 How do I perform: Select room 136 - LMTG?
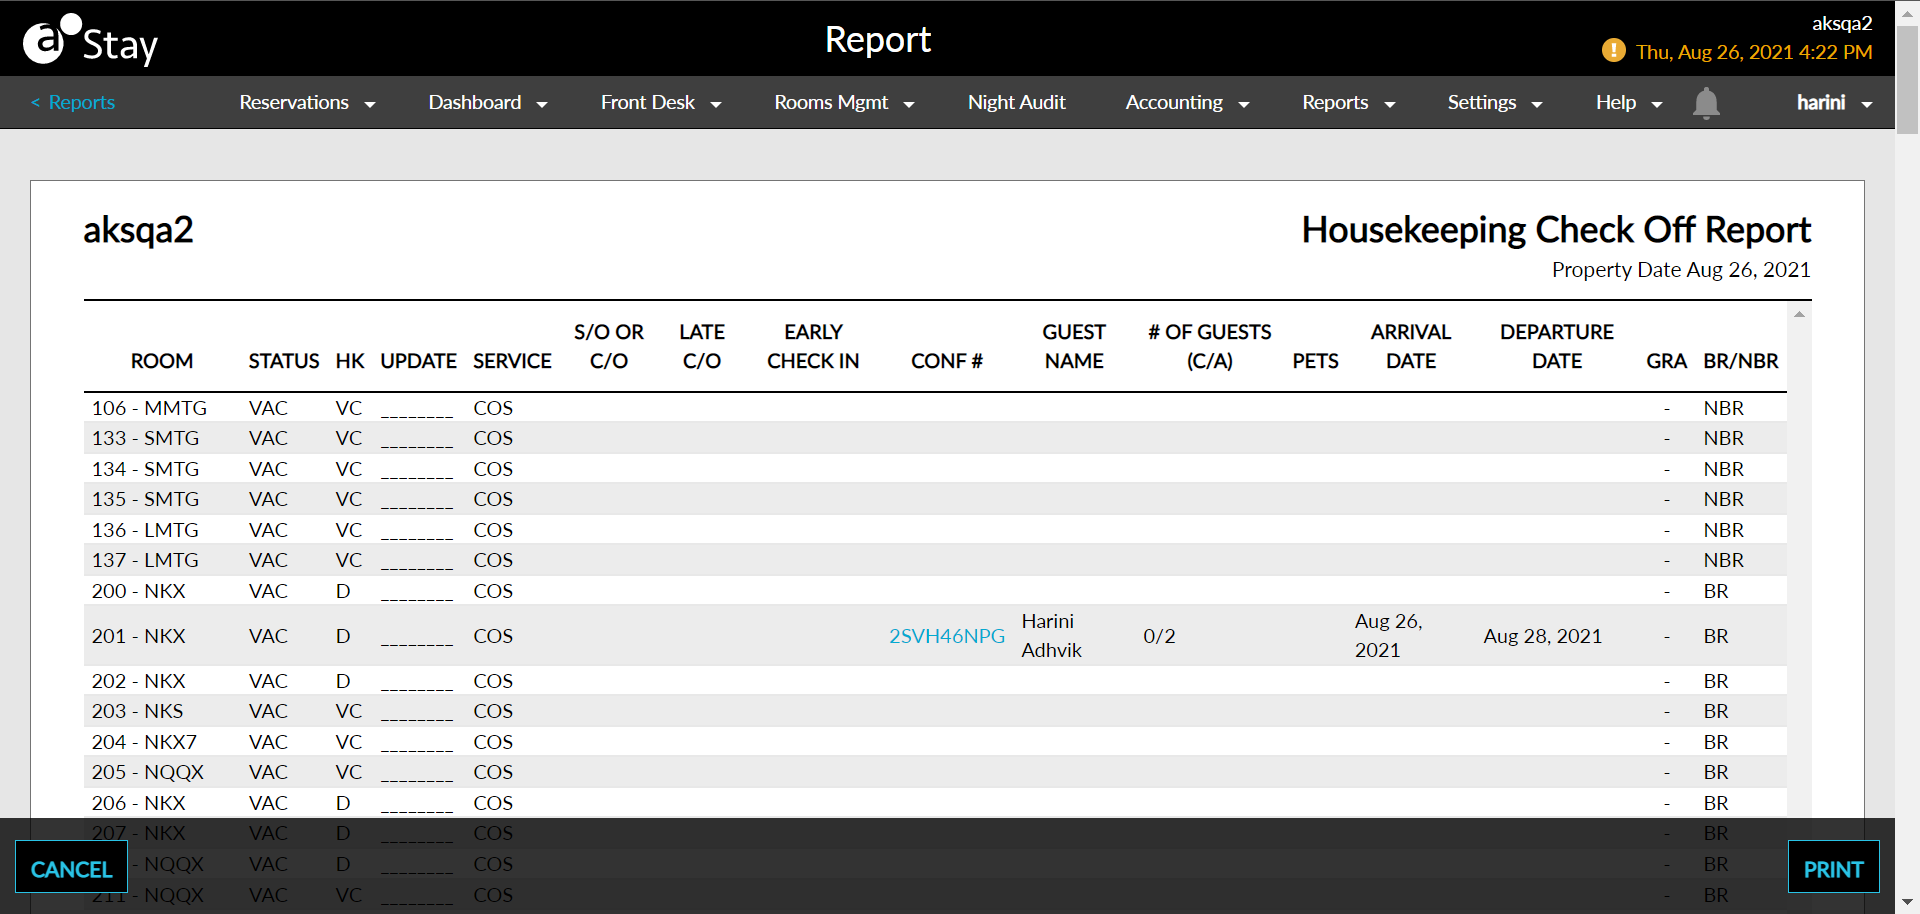(935, 530)
